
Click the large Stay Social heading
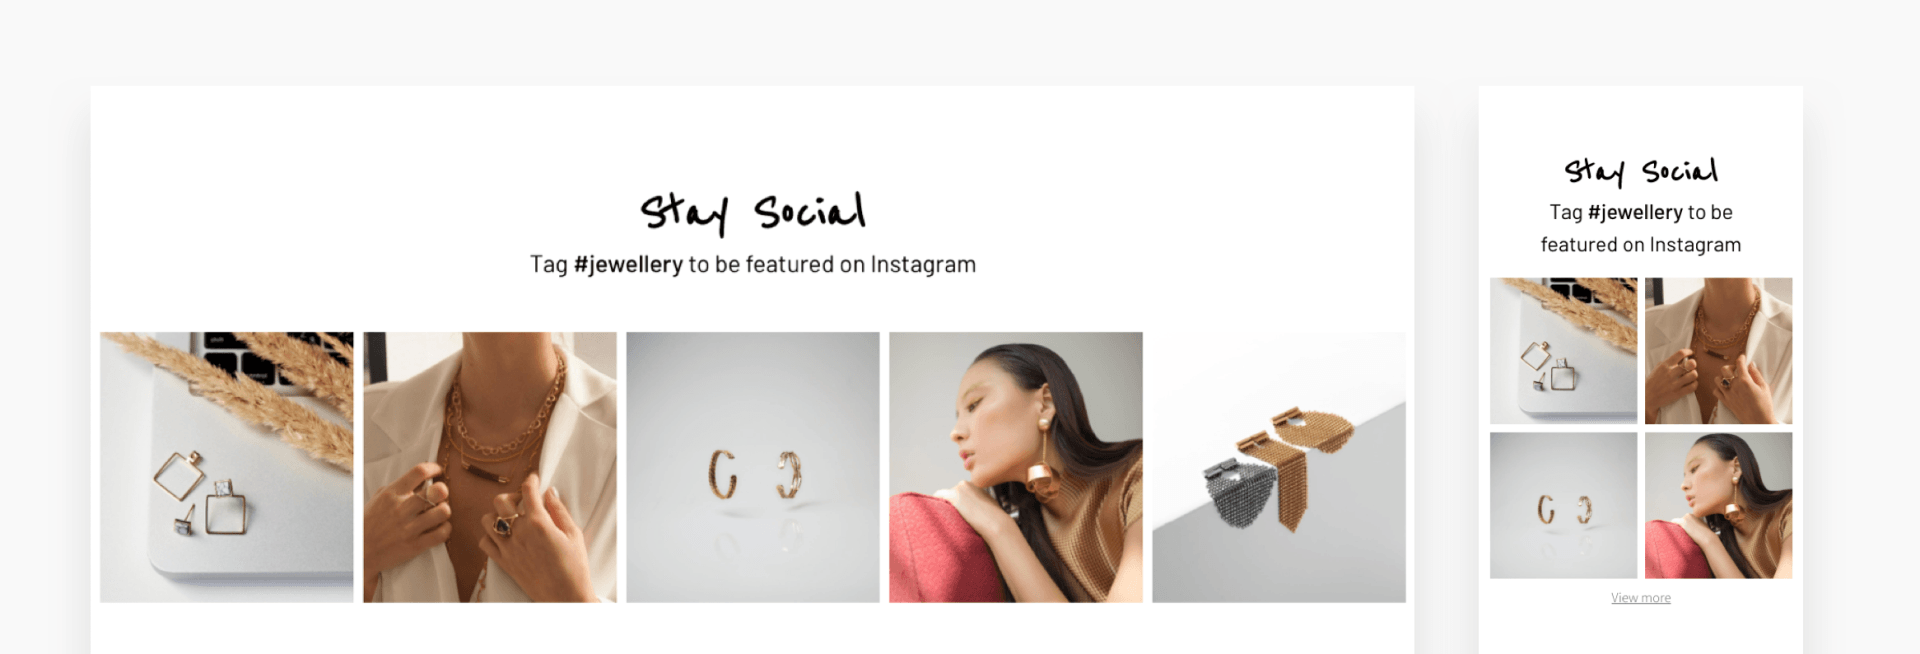pos(753,212)
